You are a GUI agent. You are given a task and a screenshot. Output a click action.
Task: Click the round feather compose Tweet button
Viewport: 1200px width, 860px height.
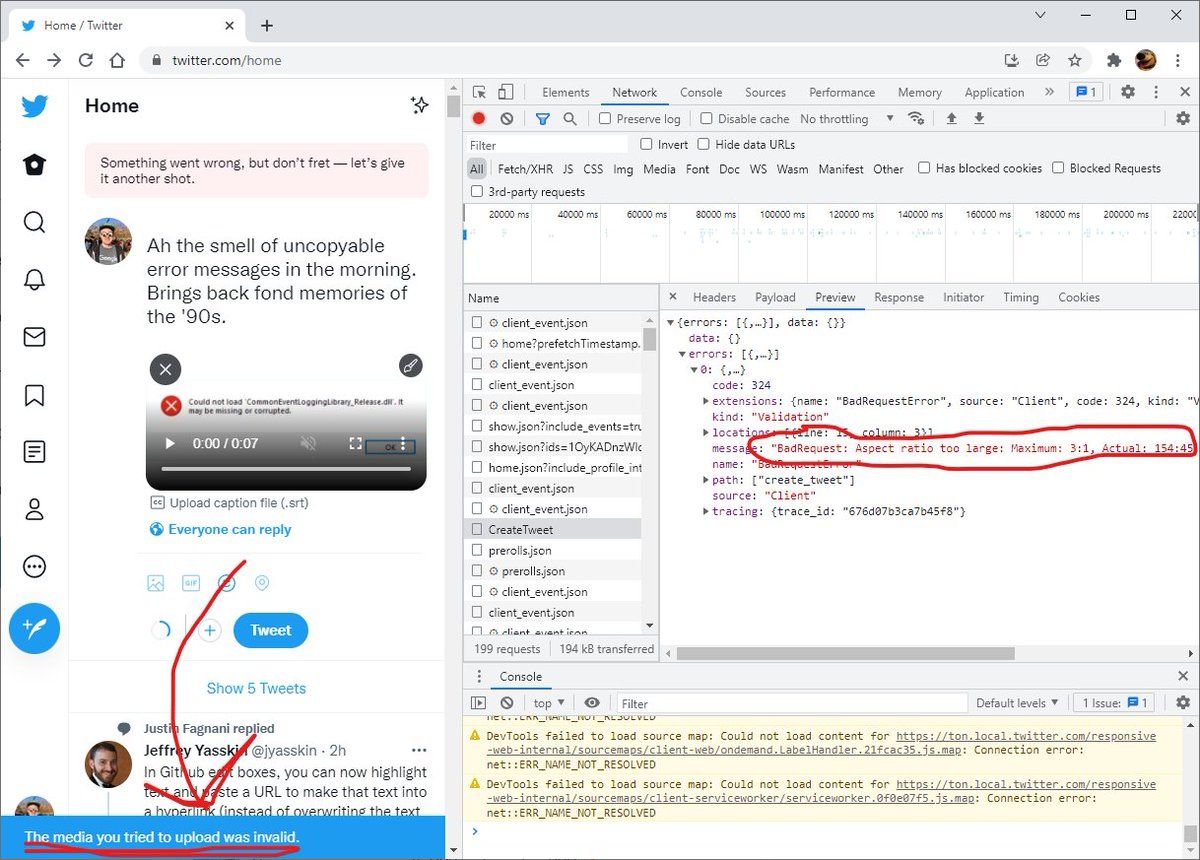(35, 629)
